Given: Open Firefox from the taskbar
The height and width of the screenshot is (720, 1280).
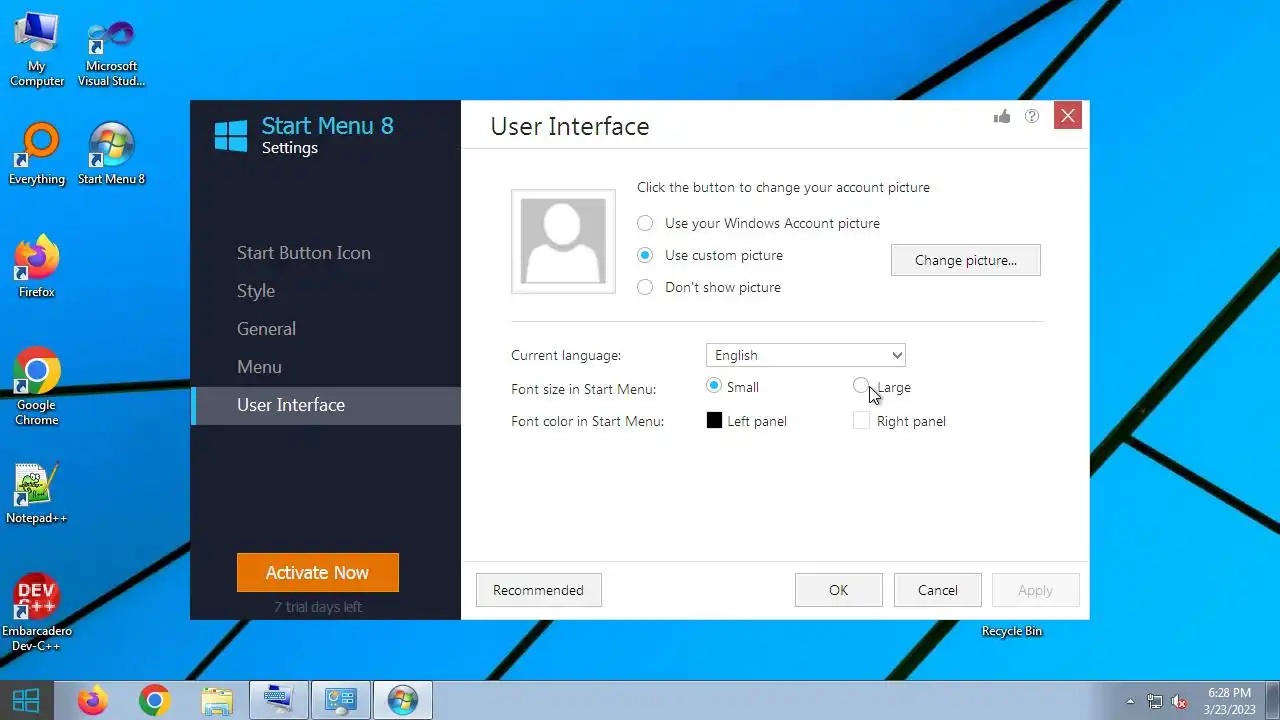Looking at the screenshot, I should [93, 700].
